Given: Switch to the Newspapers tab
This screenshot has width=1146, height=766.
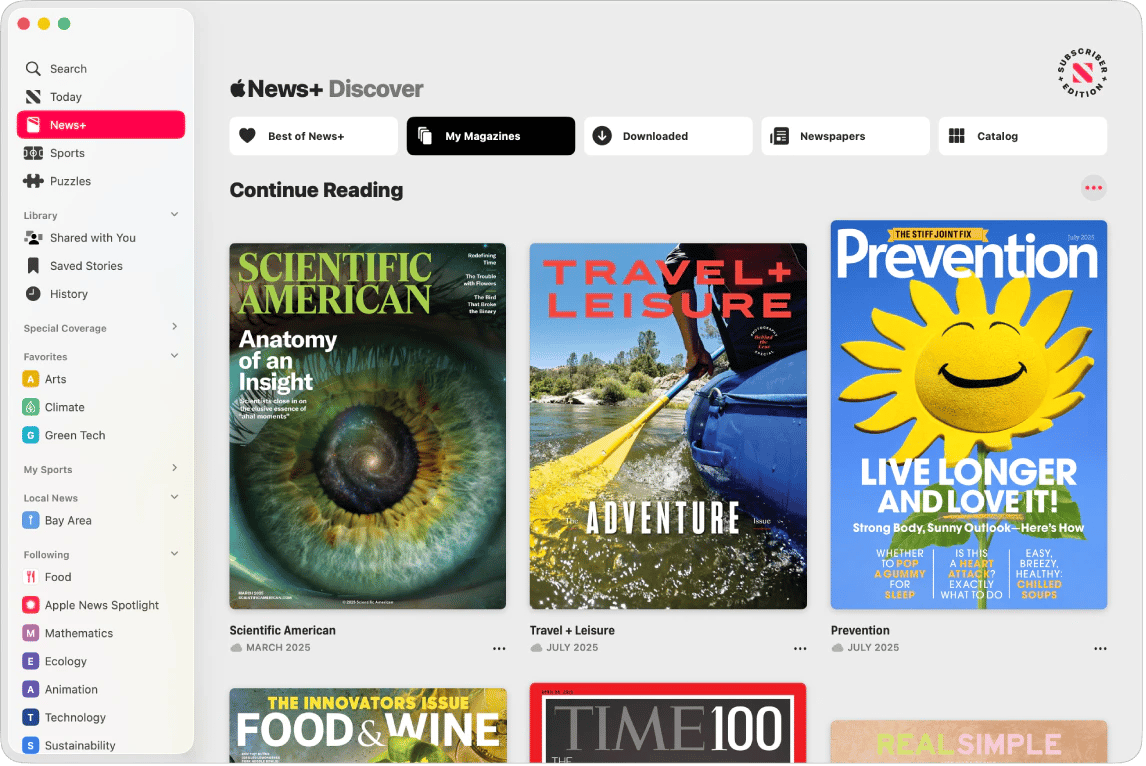Looking at the screenshot, I should (845, 136).
